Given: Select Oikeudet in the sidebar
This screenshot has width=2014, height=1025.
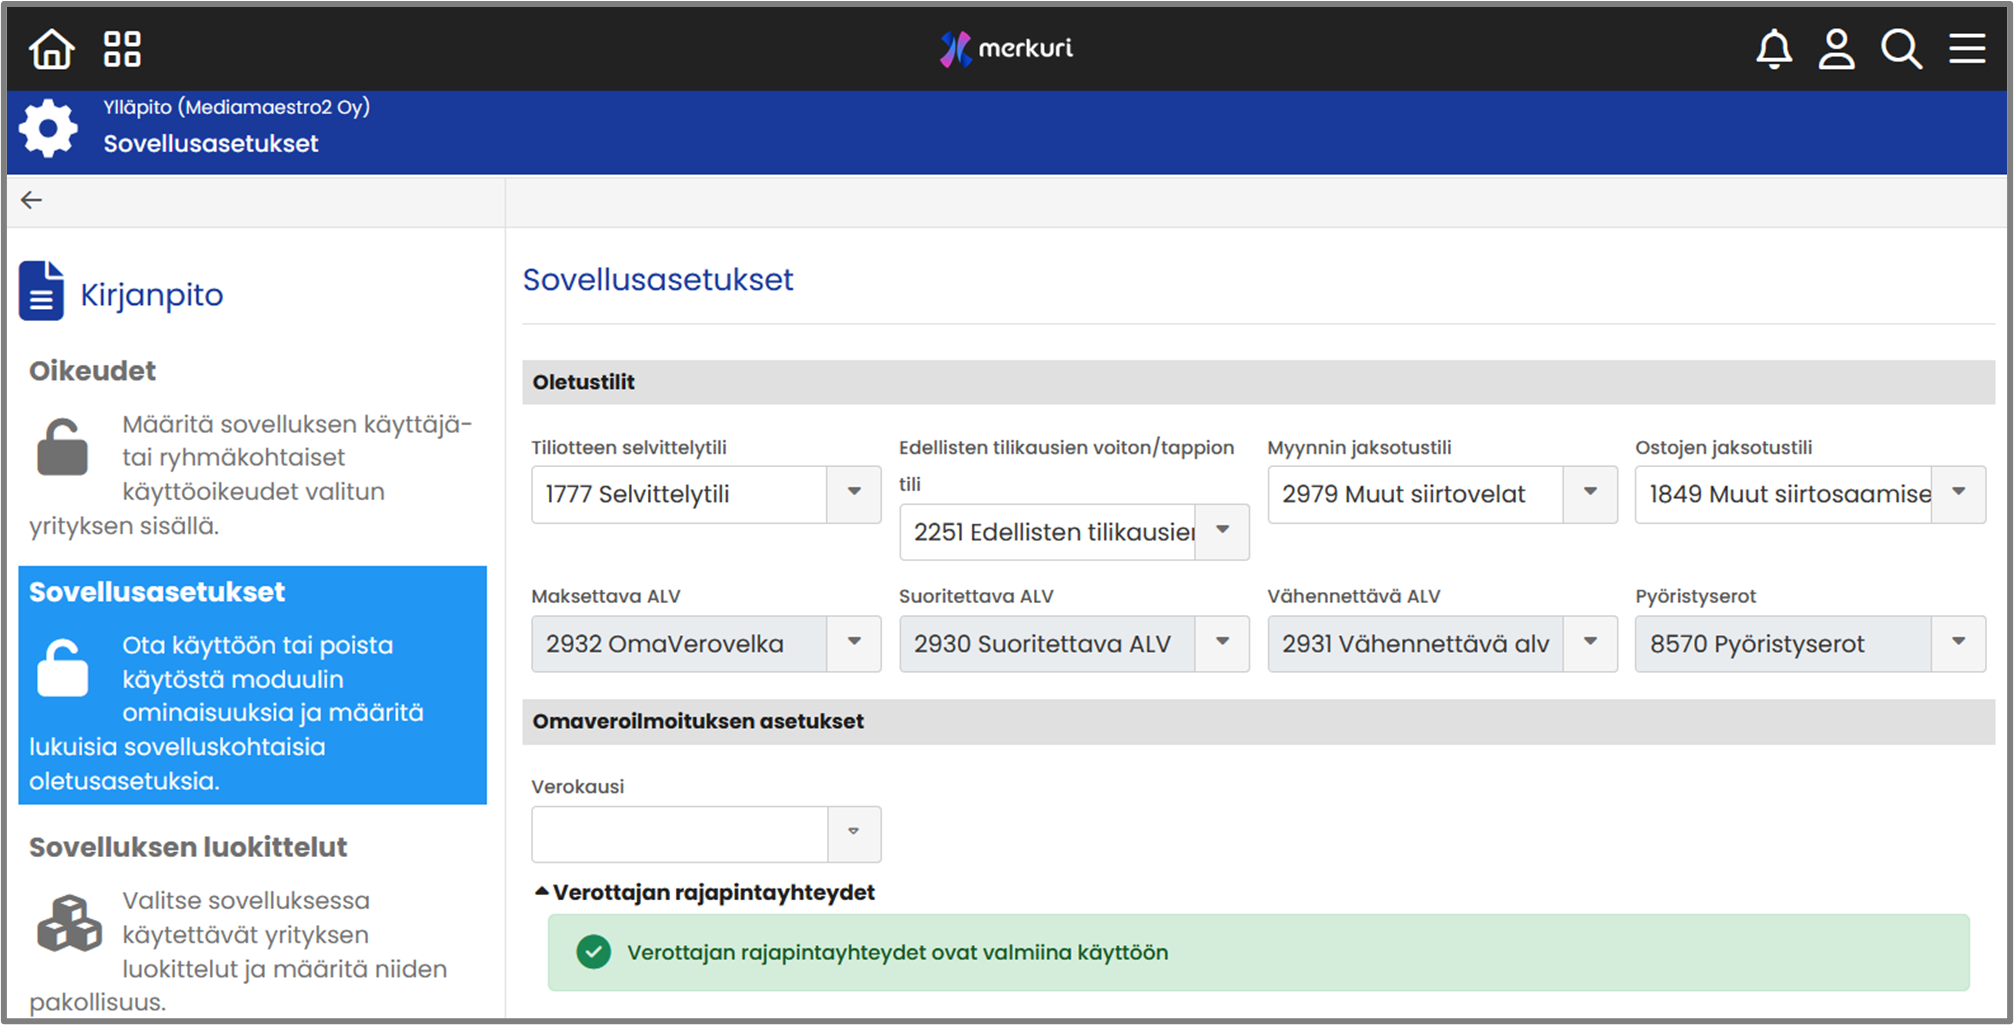Looking at the screenshot, I should (x=92, y=371).
